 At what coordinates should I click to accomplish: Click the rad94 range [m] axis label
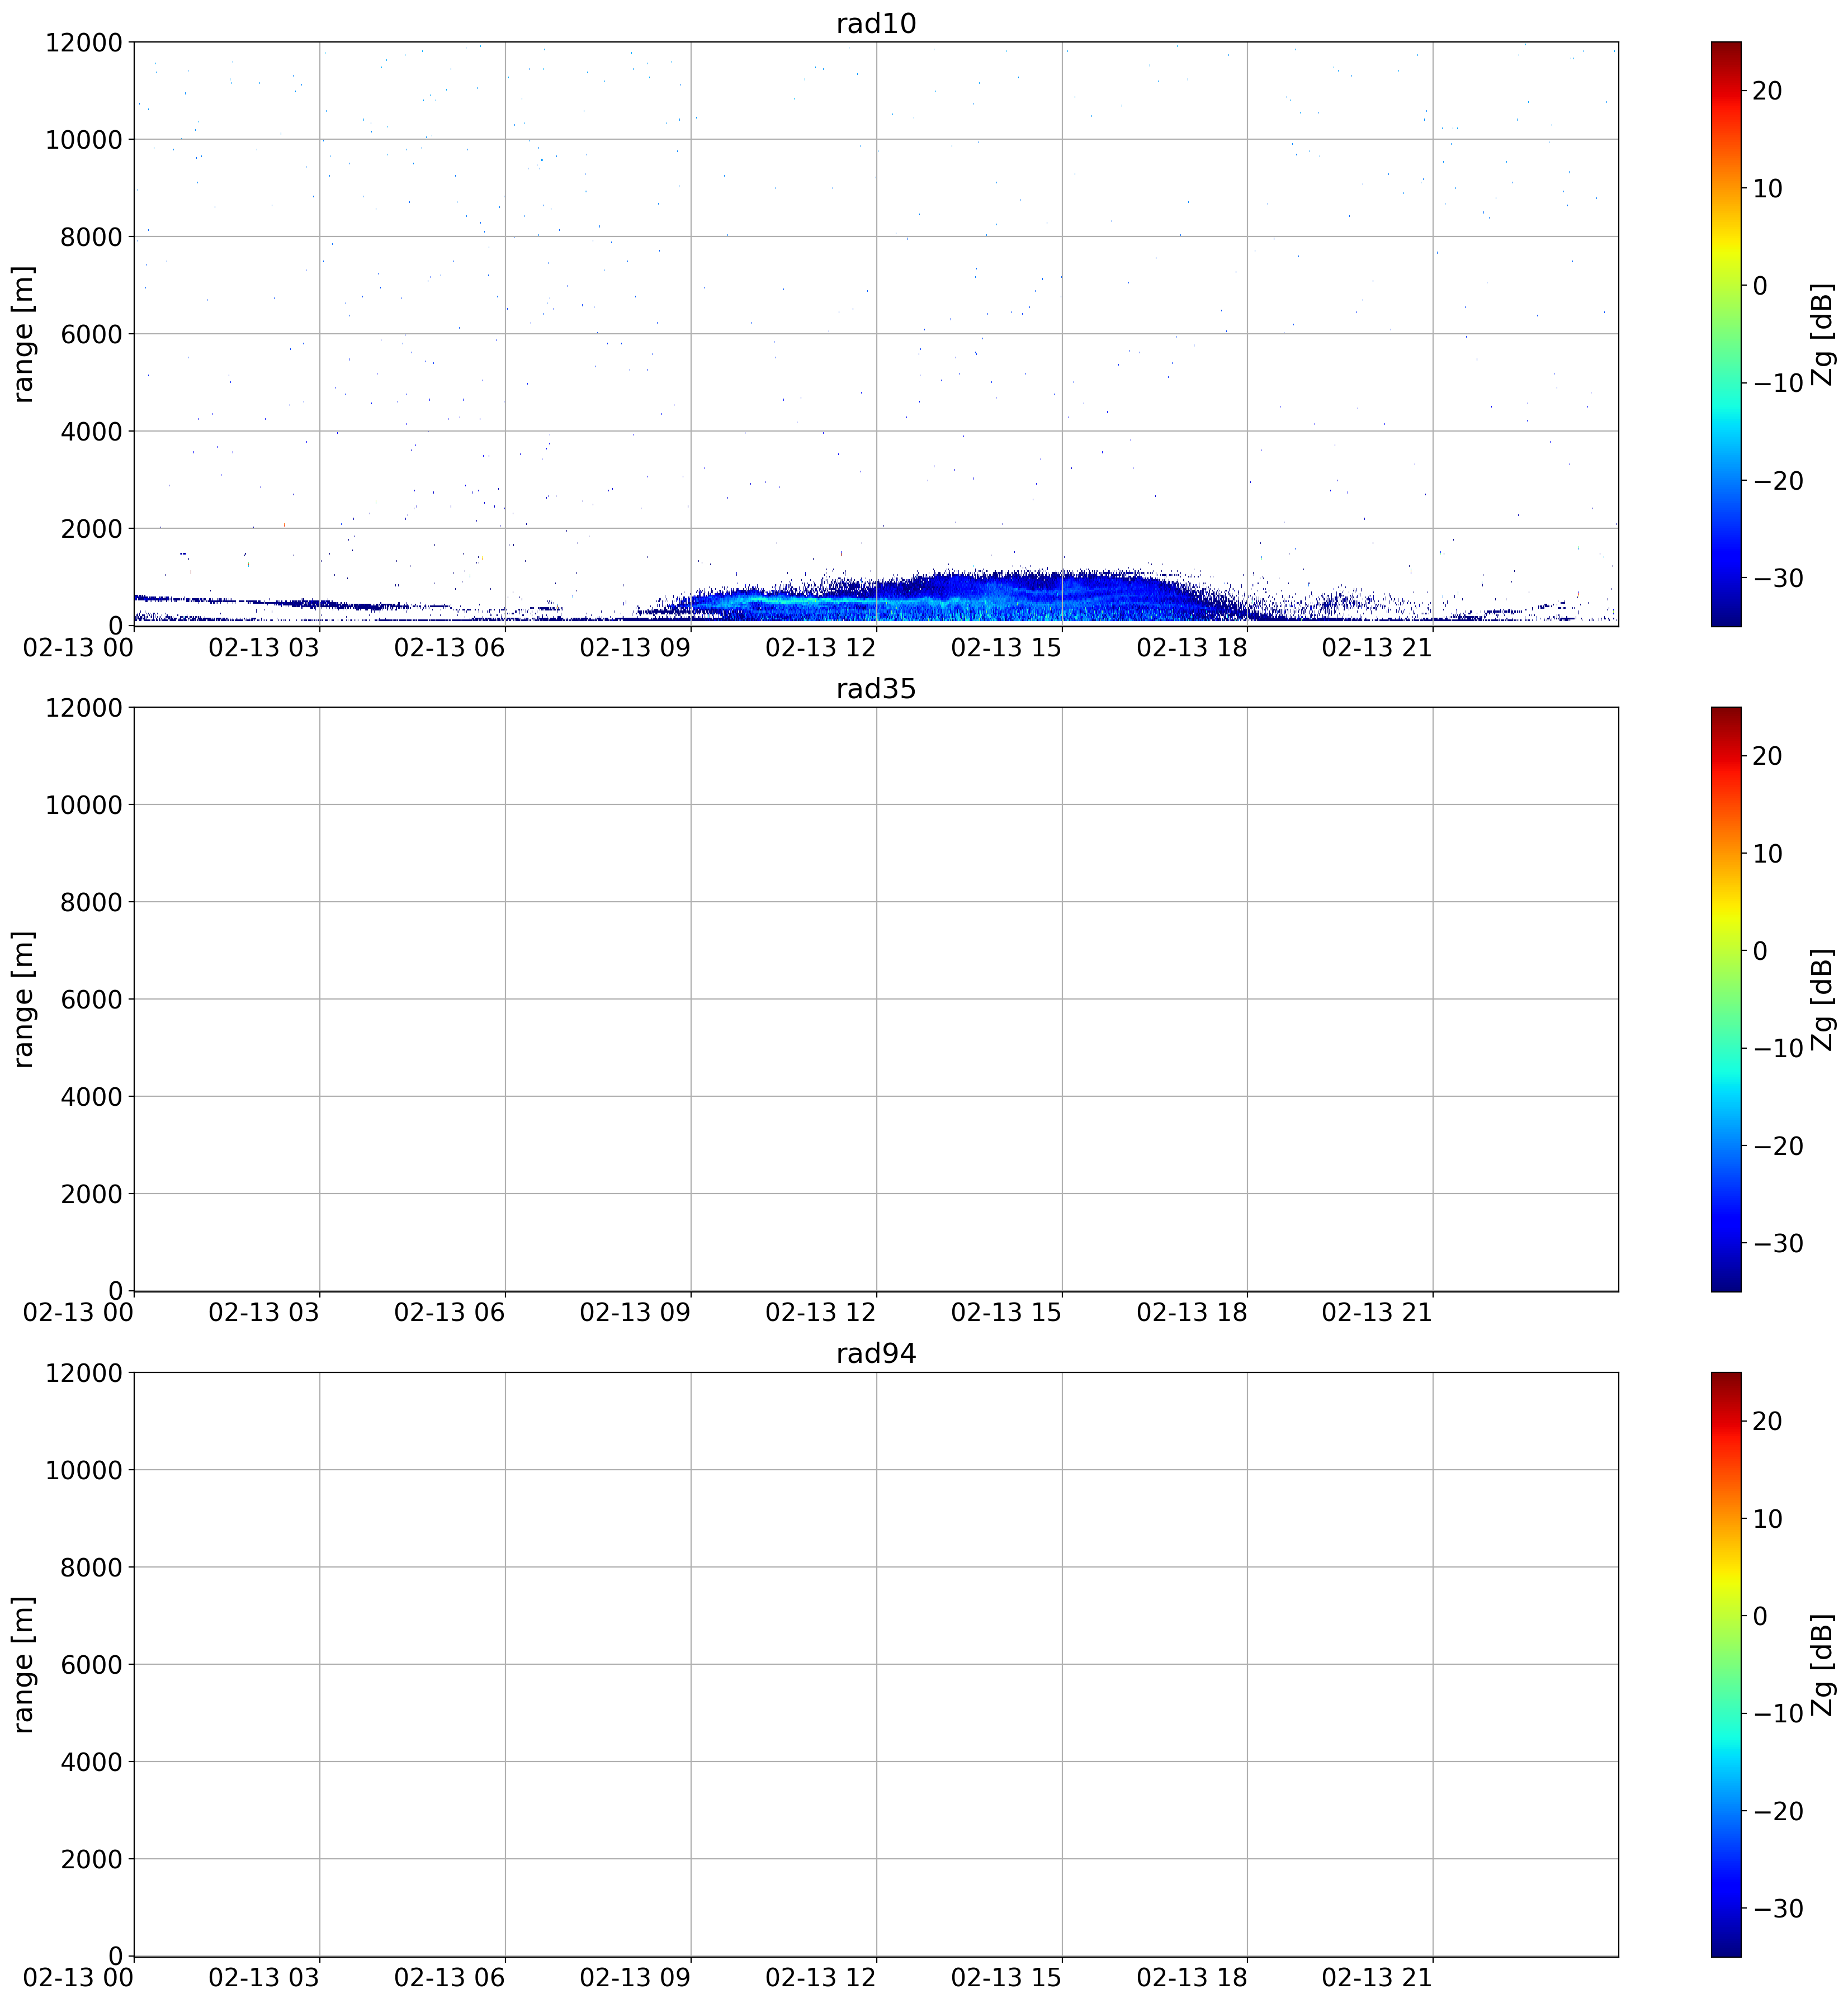(x=23, y=1664)
